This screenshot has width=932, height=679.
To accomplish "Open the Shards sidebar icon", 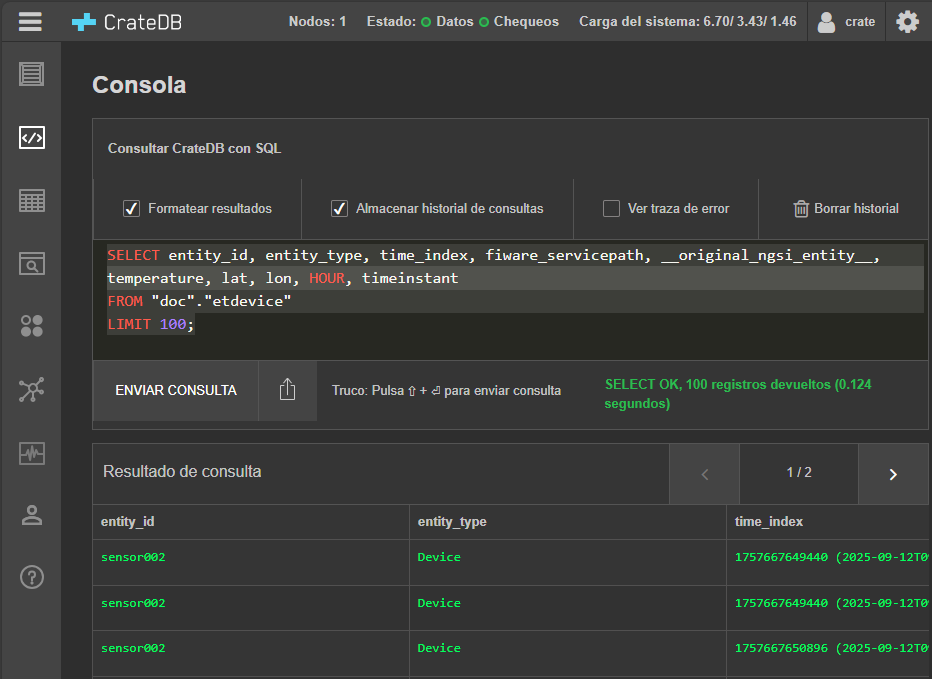I will click(x=32, y=326).
